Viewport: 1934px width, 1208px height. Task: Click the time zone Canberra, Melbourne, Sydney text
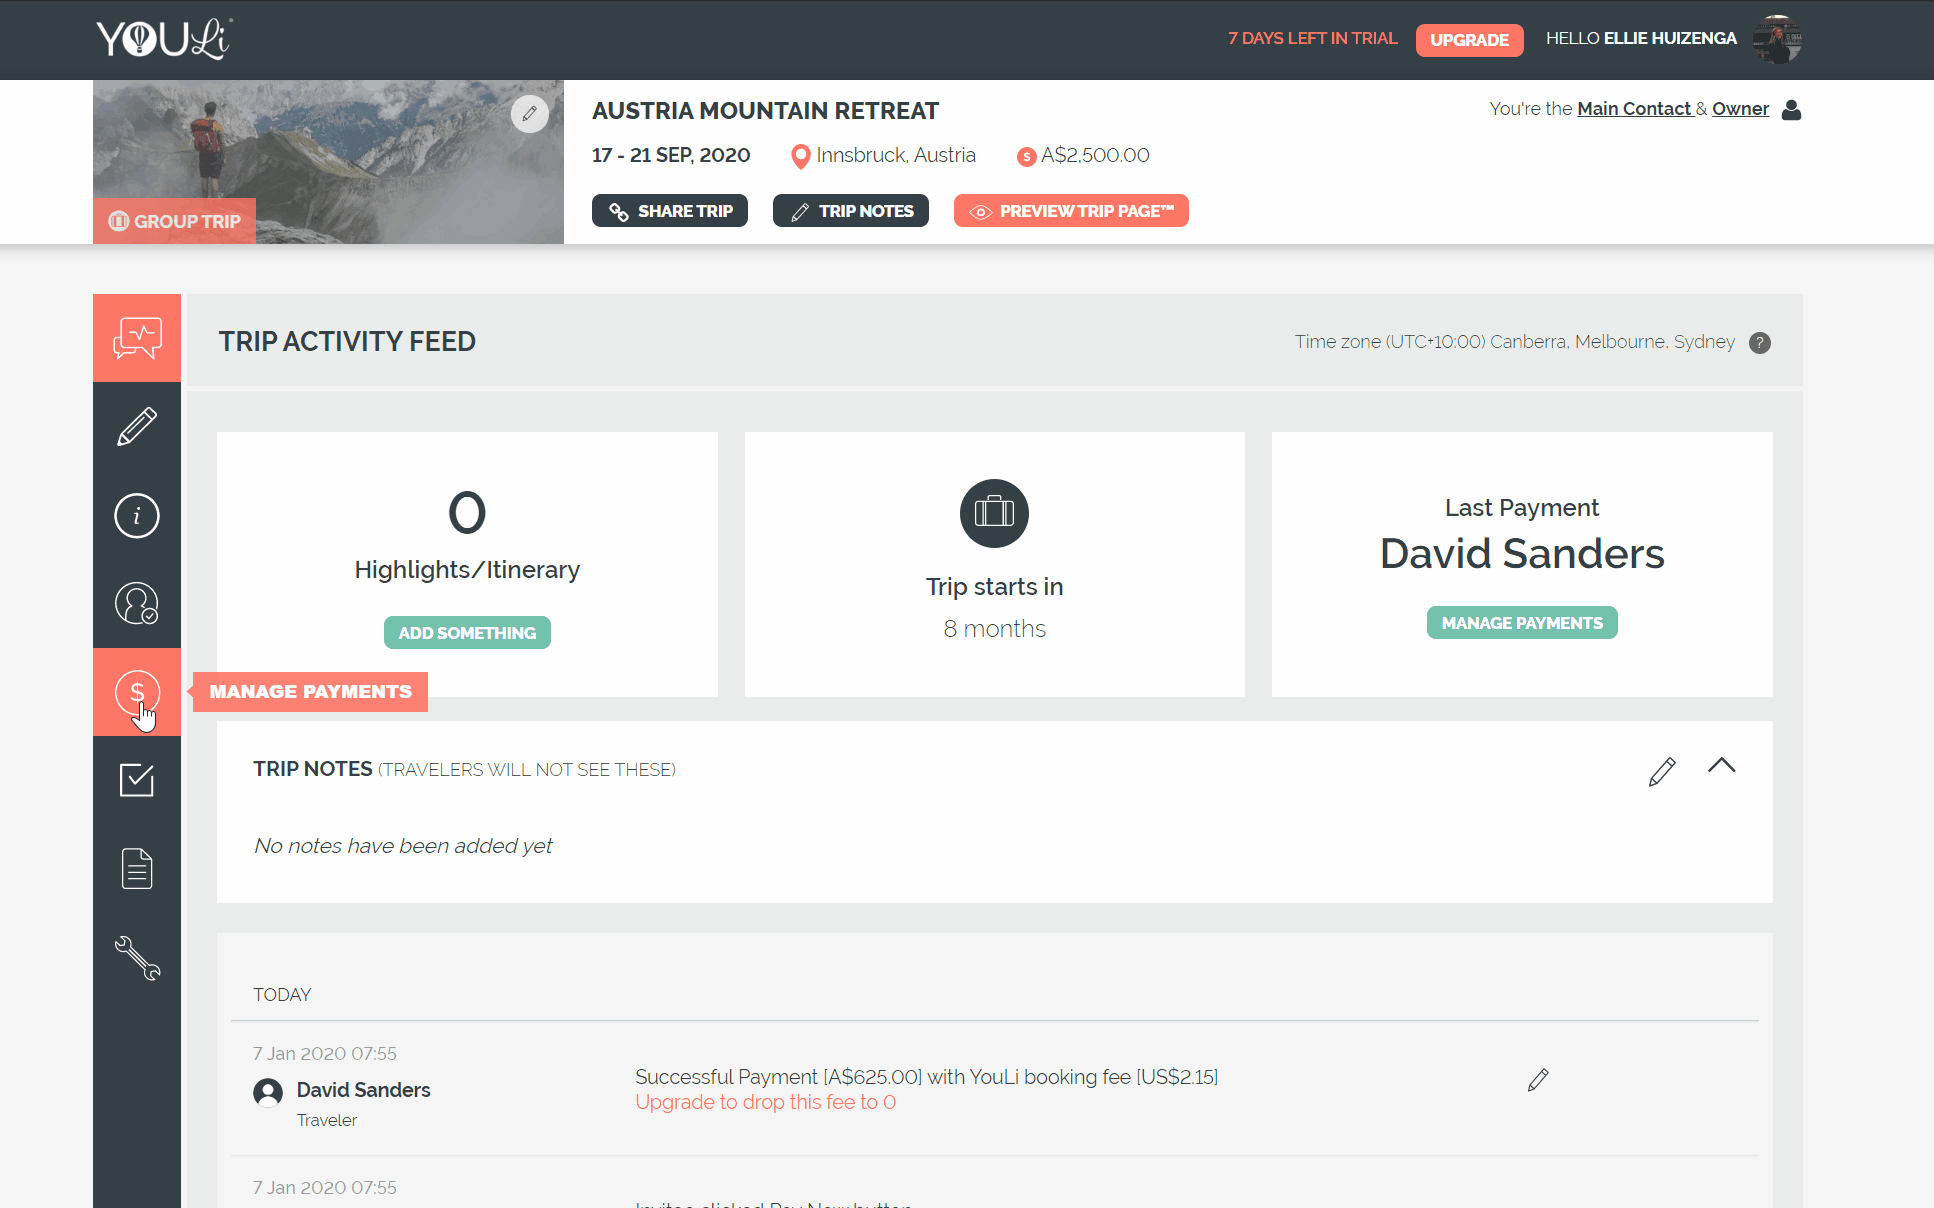[1515, 342]
